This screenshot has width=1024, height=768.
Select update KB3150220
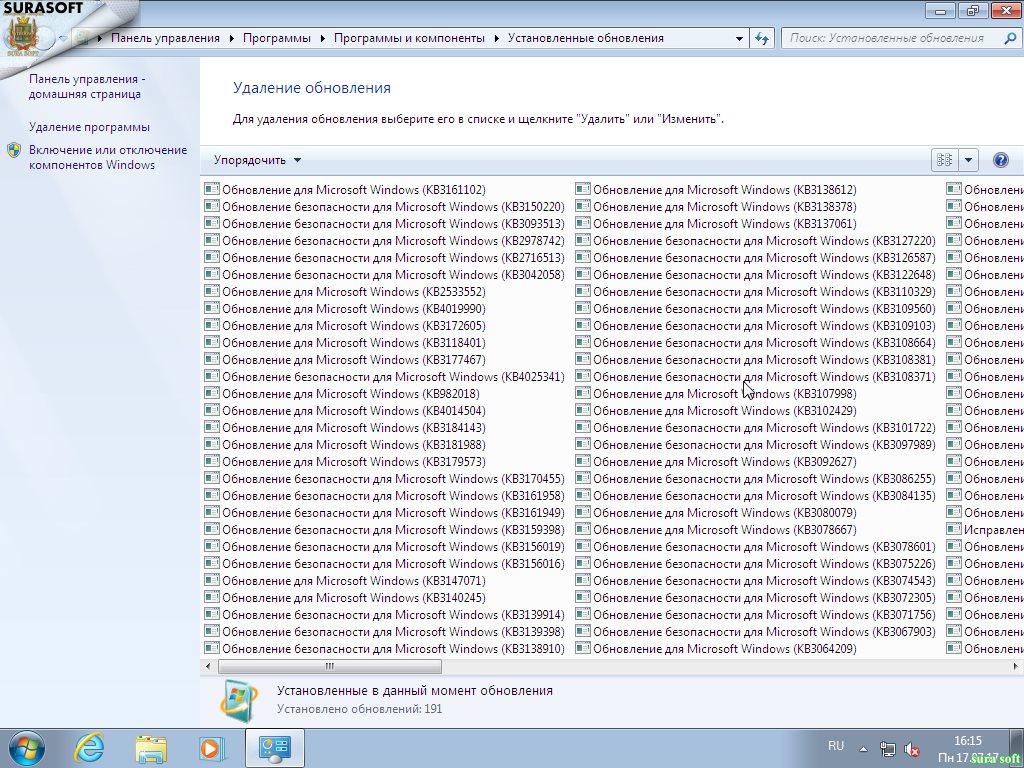[385, 206]
